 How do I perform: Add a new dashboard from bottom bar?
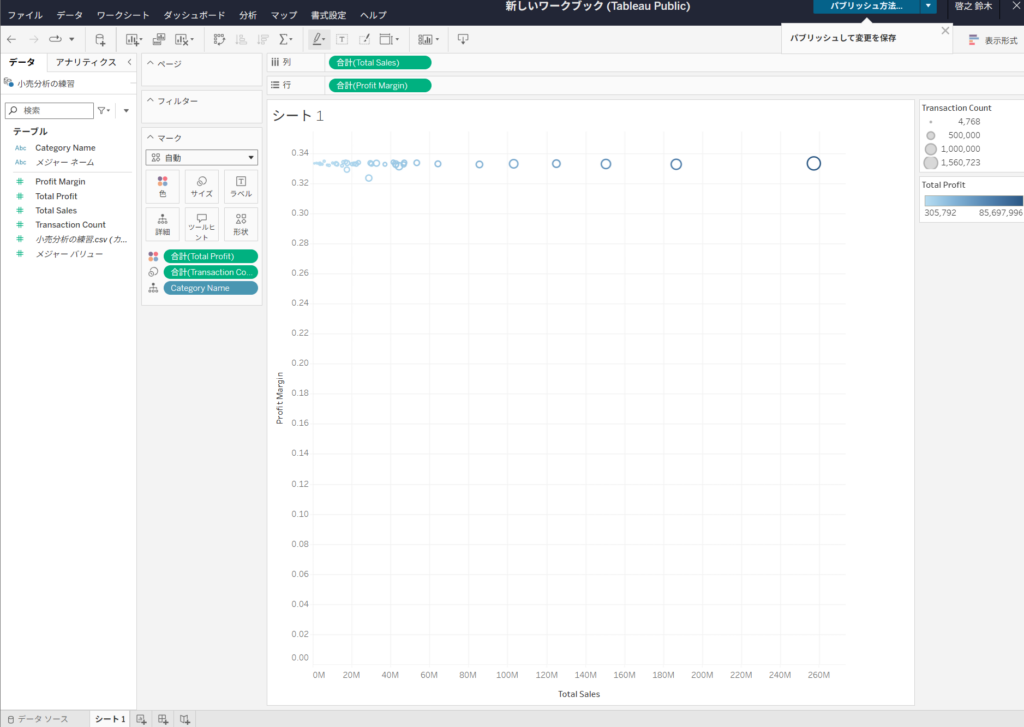tap(163, 719)
